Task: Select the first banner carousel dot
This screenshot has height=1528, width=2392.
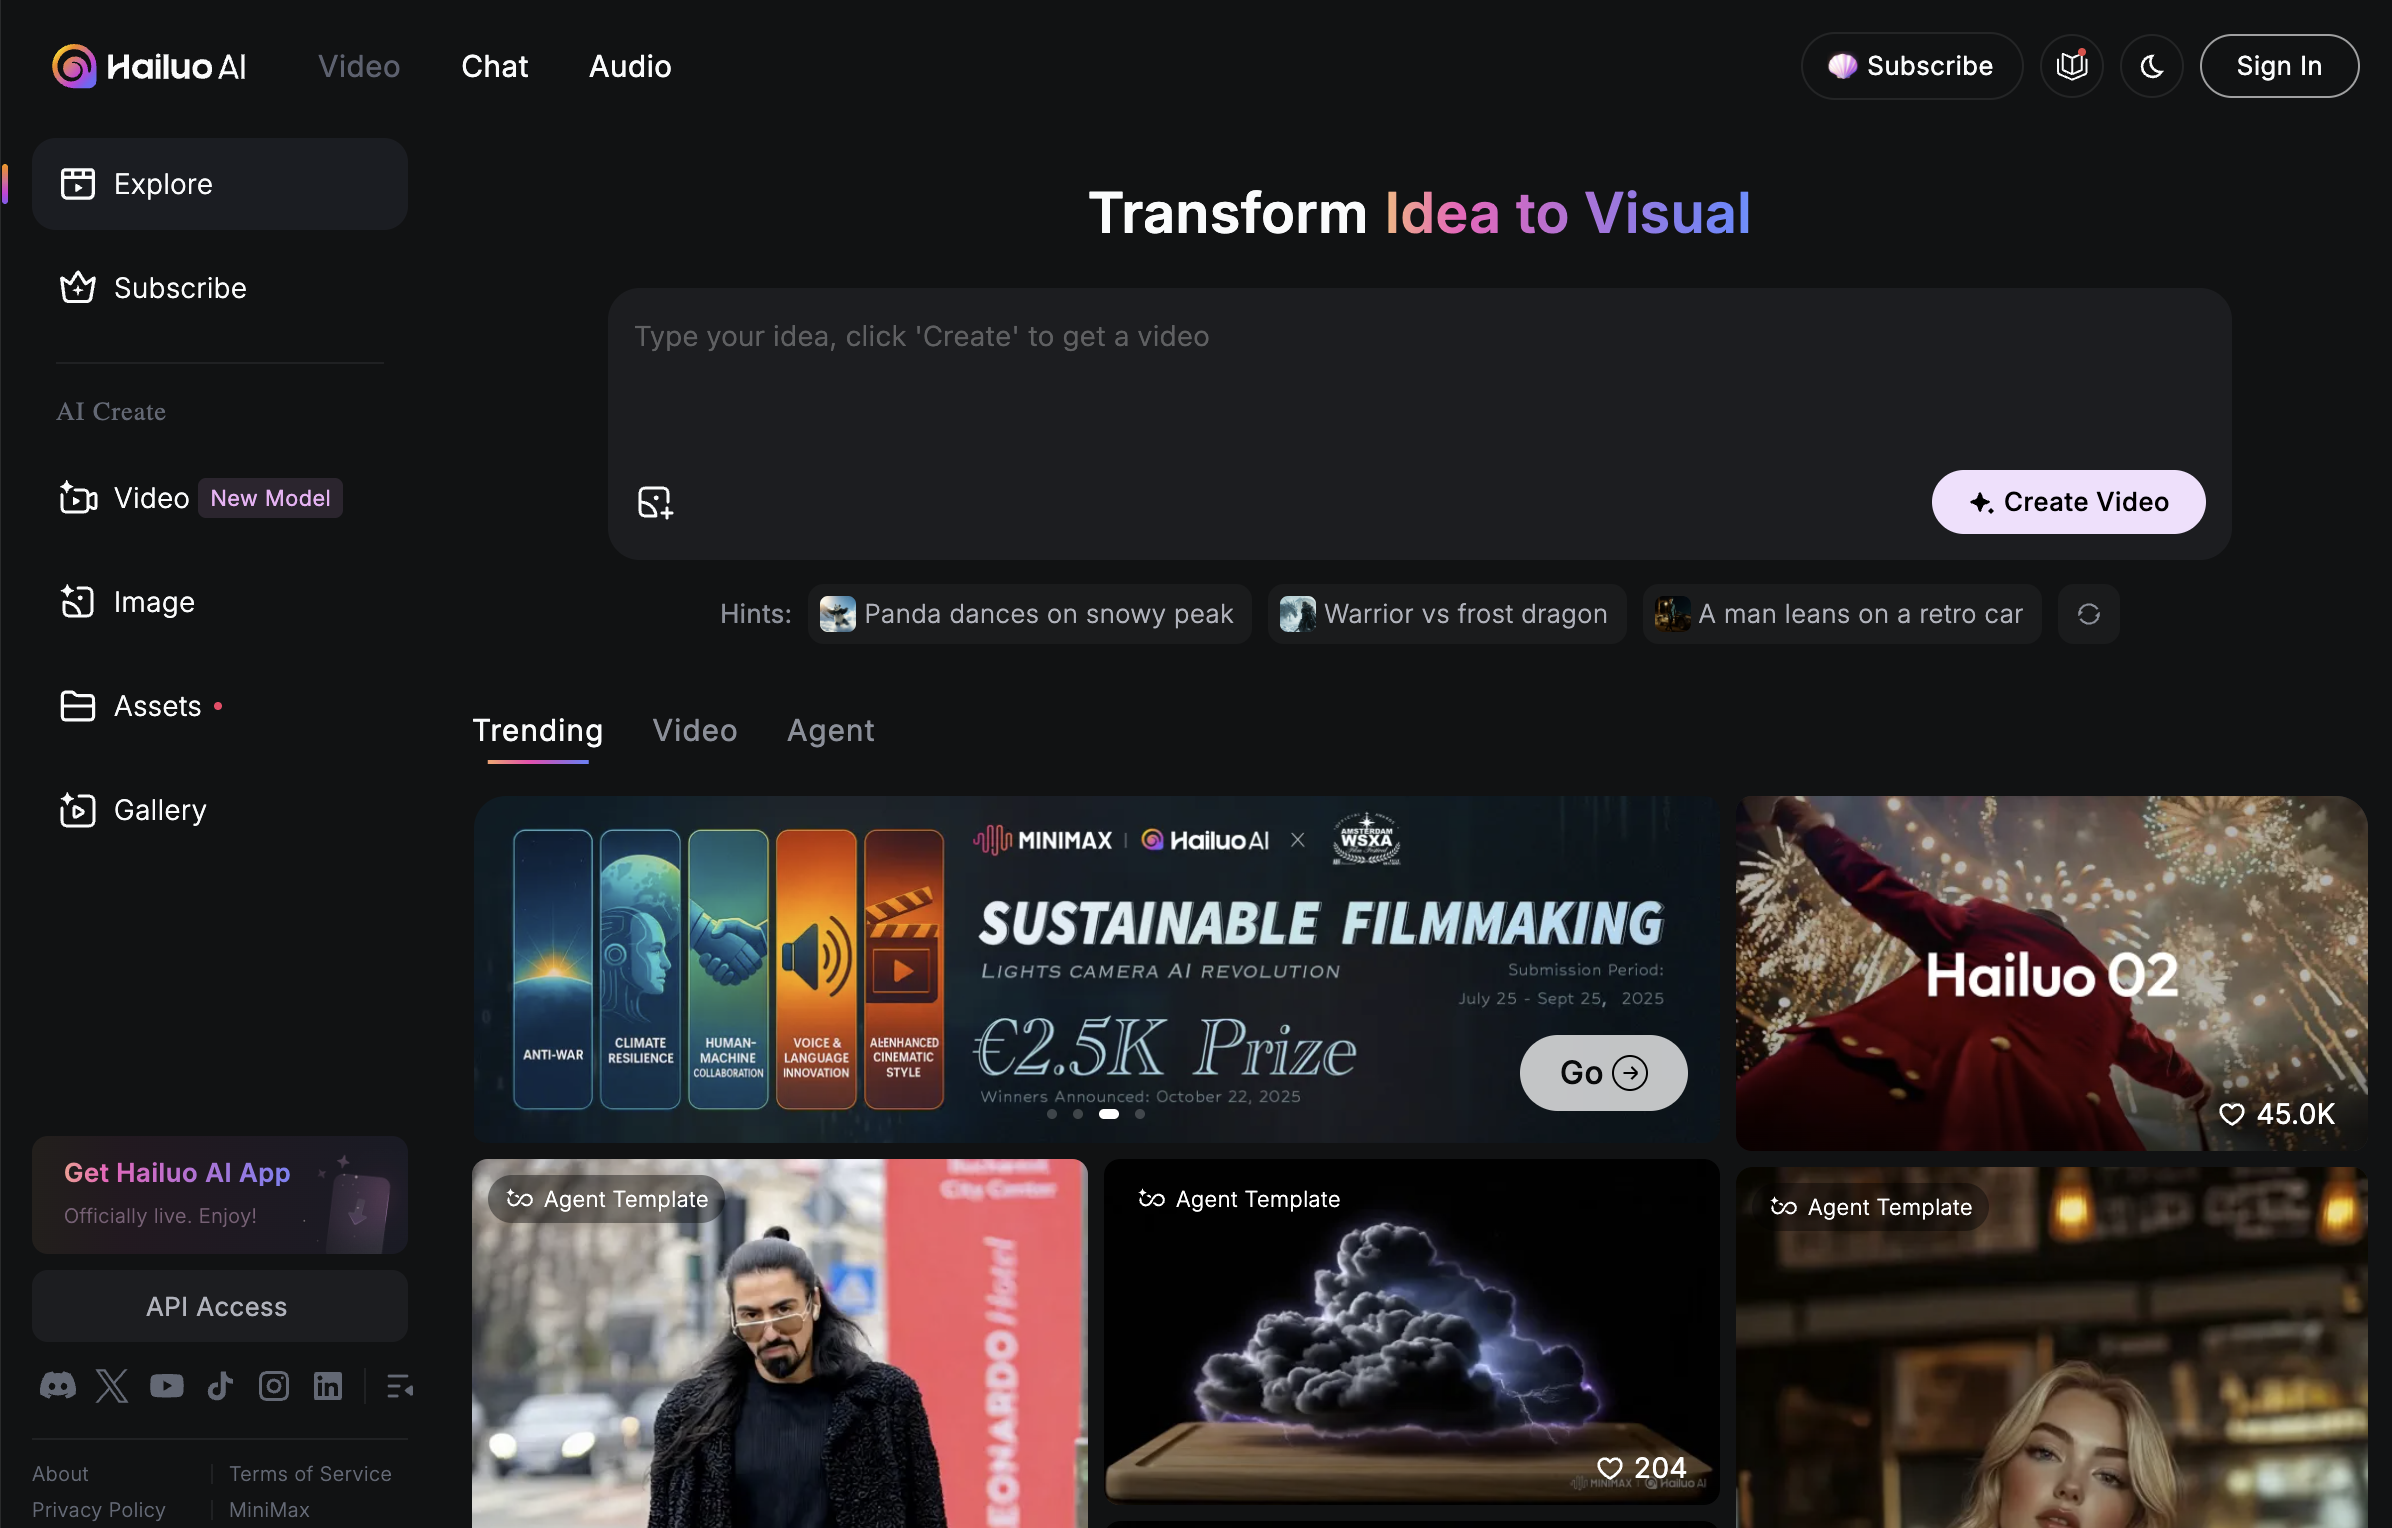Action: click(1051, 1114)
